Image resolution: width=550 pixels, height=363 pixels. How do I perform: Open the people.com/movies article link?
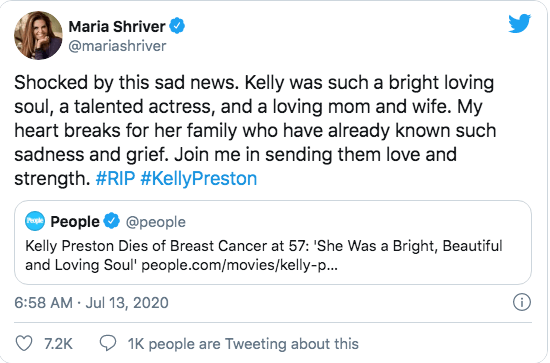pos(240,265)
